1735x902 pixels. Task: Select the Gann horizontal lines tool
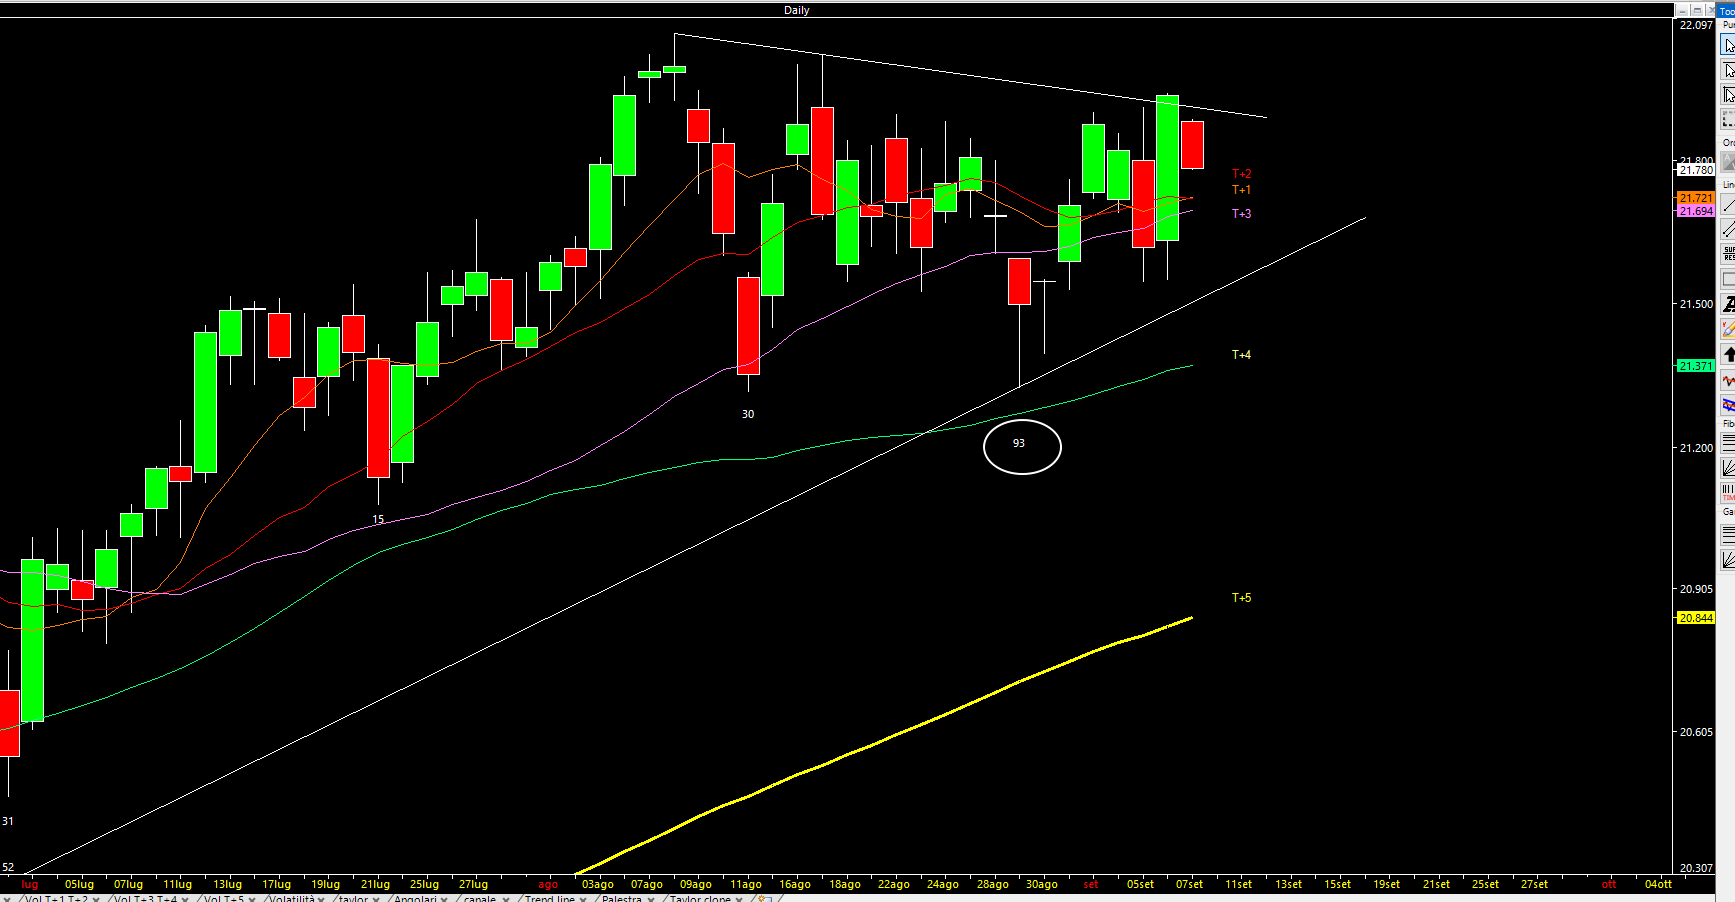pyautogui.click(x=1728, y=534)
